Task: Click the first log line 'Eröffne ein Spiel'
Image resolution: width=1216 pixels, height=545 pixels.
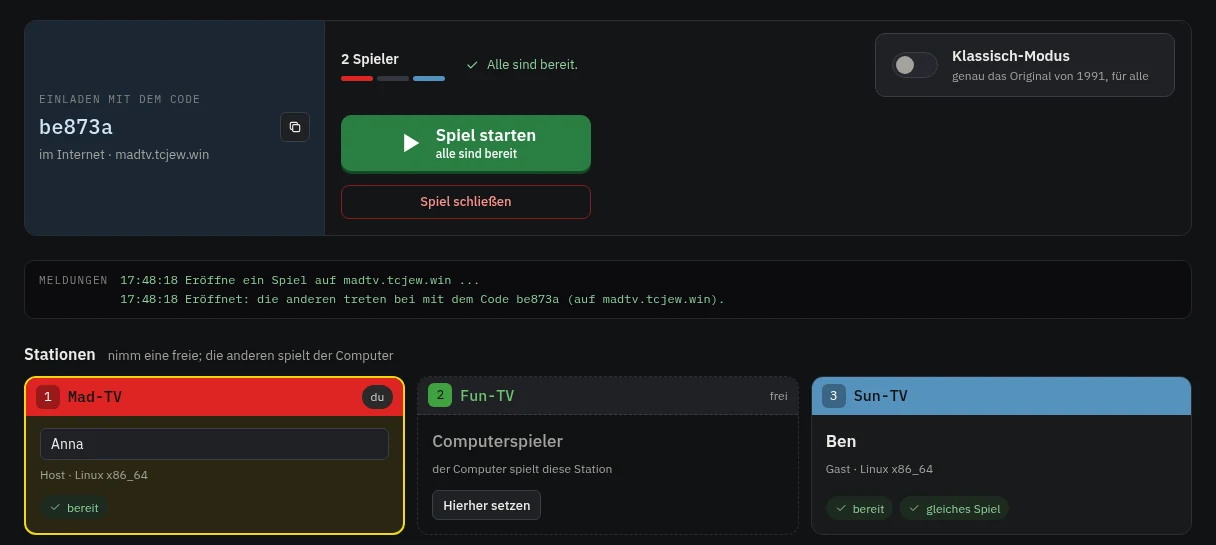Action: coord(300,281)
